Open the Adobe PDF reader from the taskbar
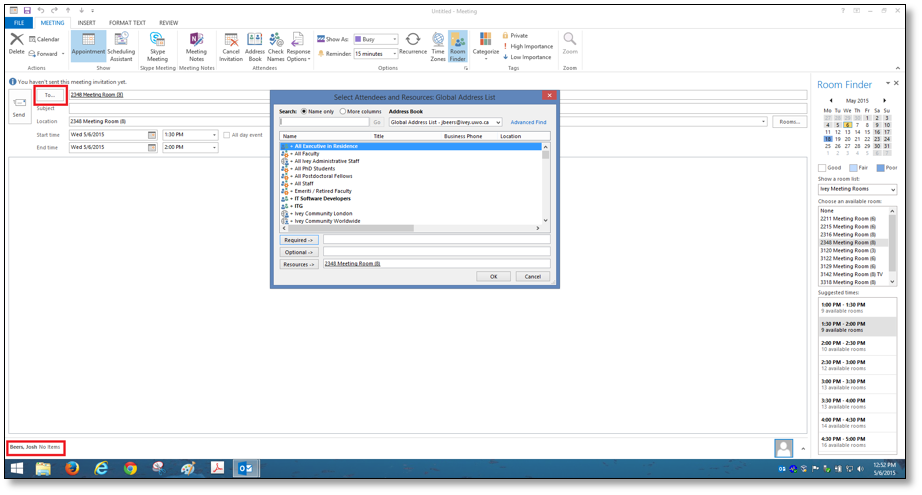This screenshot has height=495, width=922. (217, 468)
